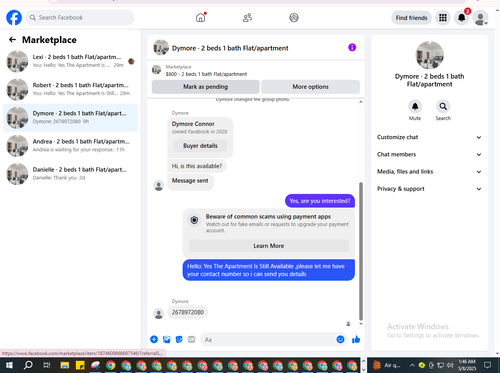Click the 'Yes, are you interested?' message

point(320,201)
